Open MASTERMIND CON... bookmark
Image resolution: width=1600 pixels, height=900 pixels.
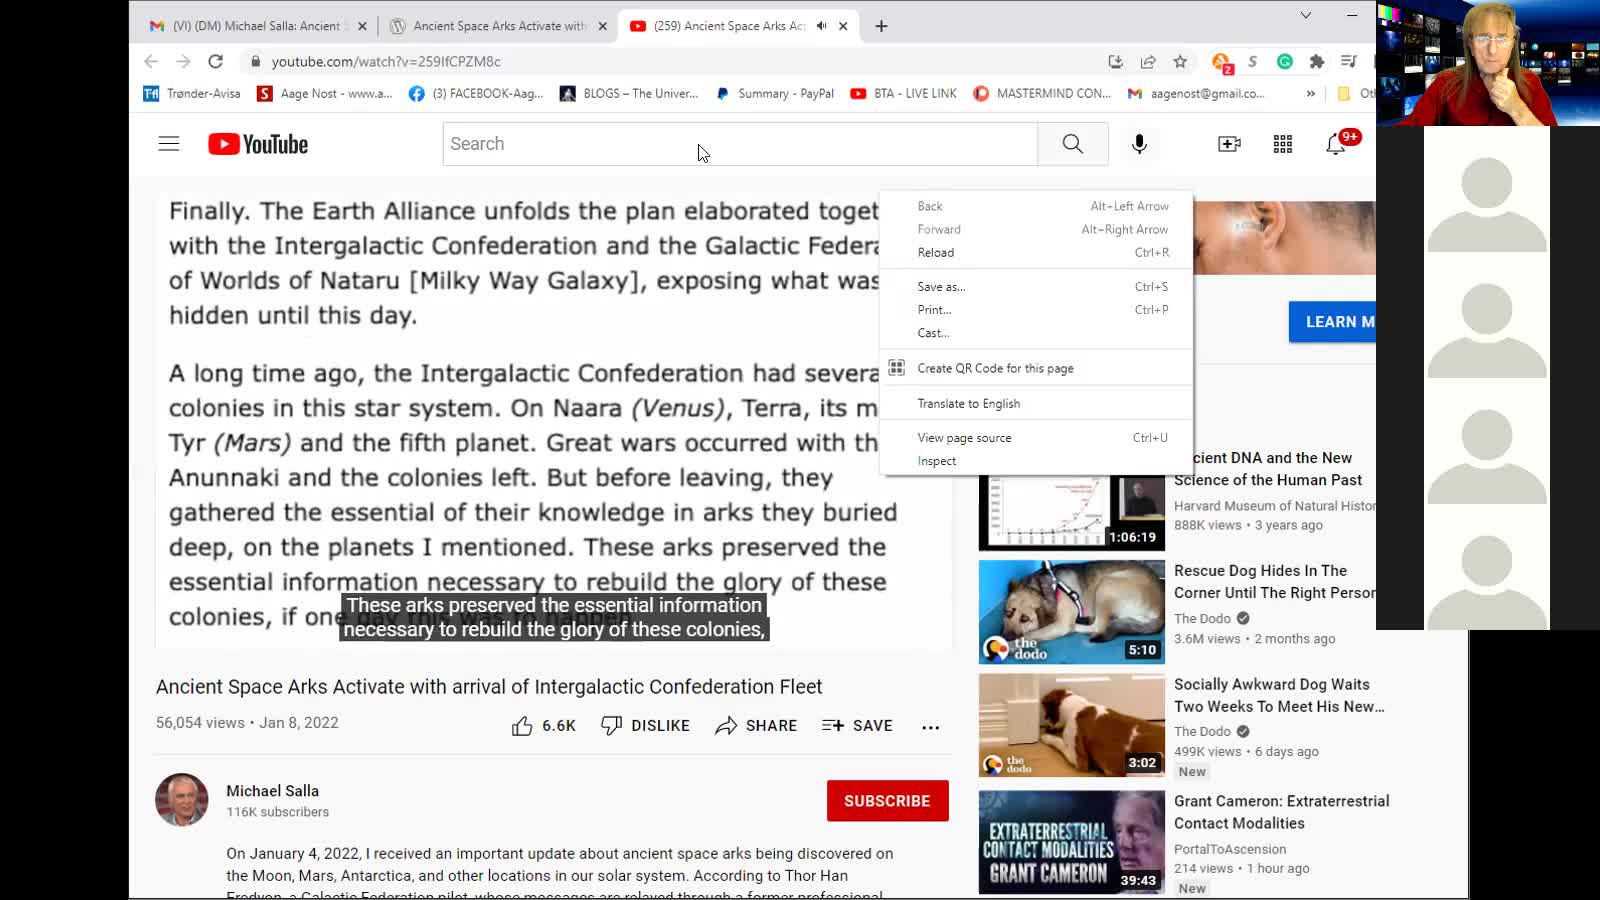point(1042,93)
